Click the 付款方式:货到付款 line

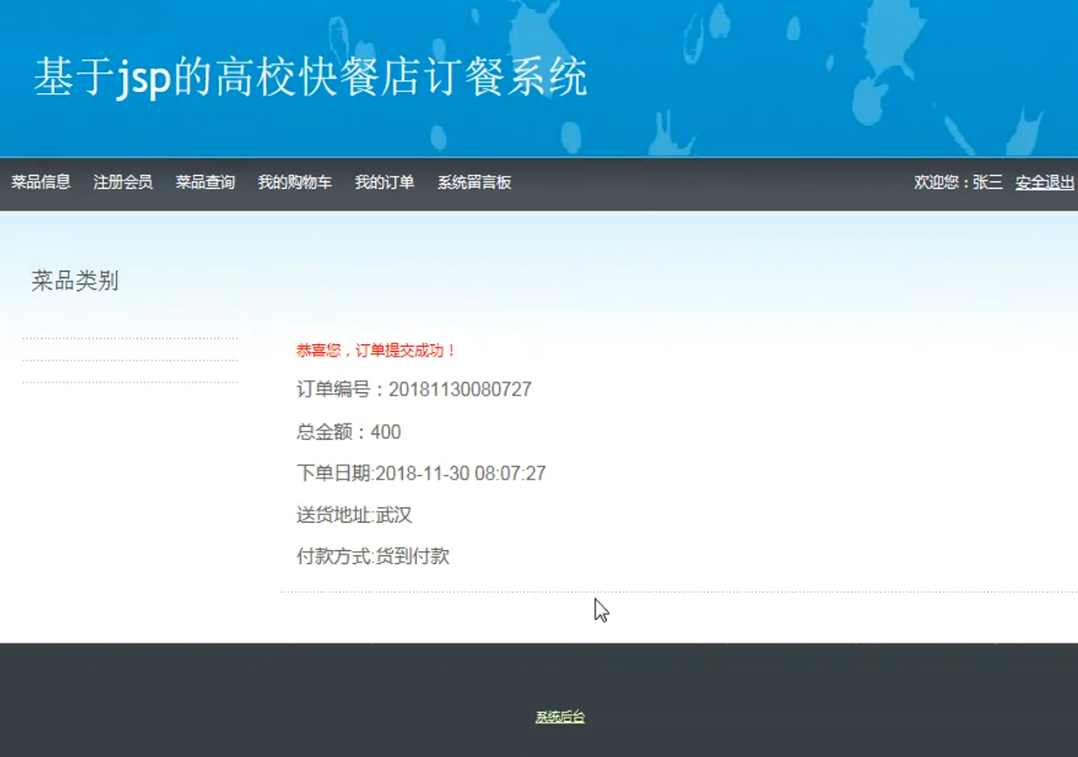coord(373,556)
